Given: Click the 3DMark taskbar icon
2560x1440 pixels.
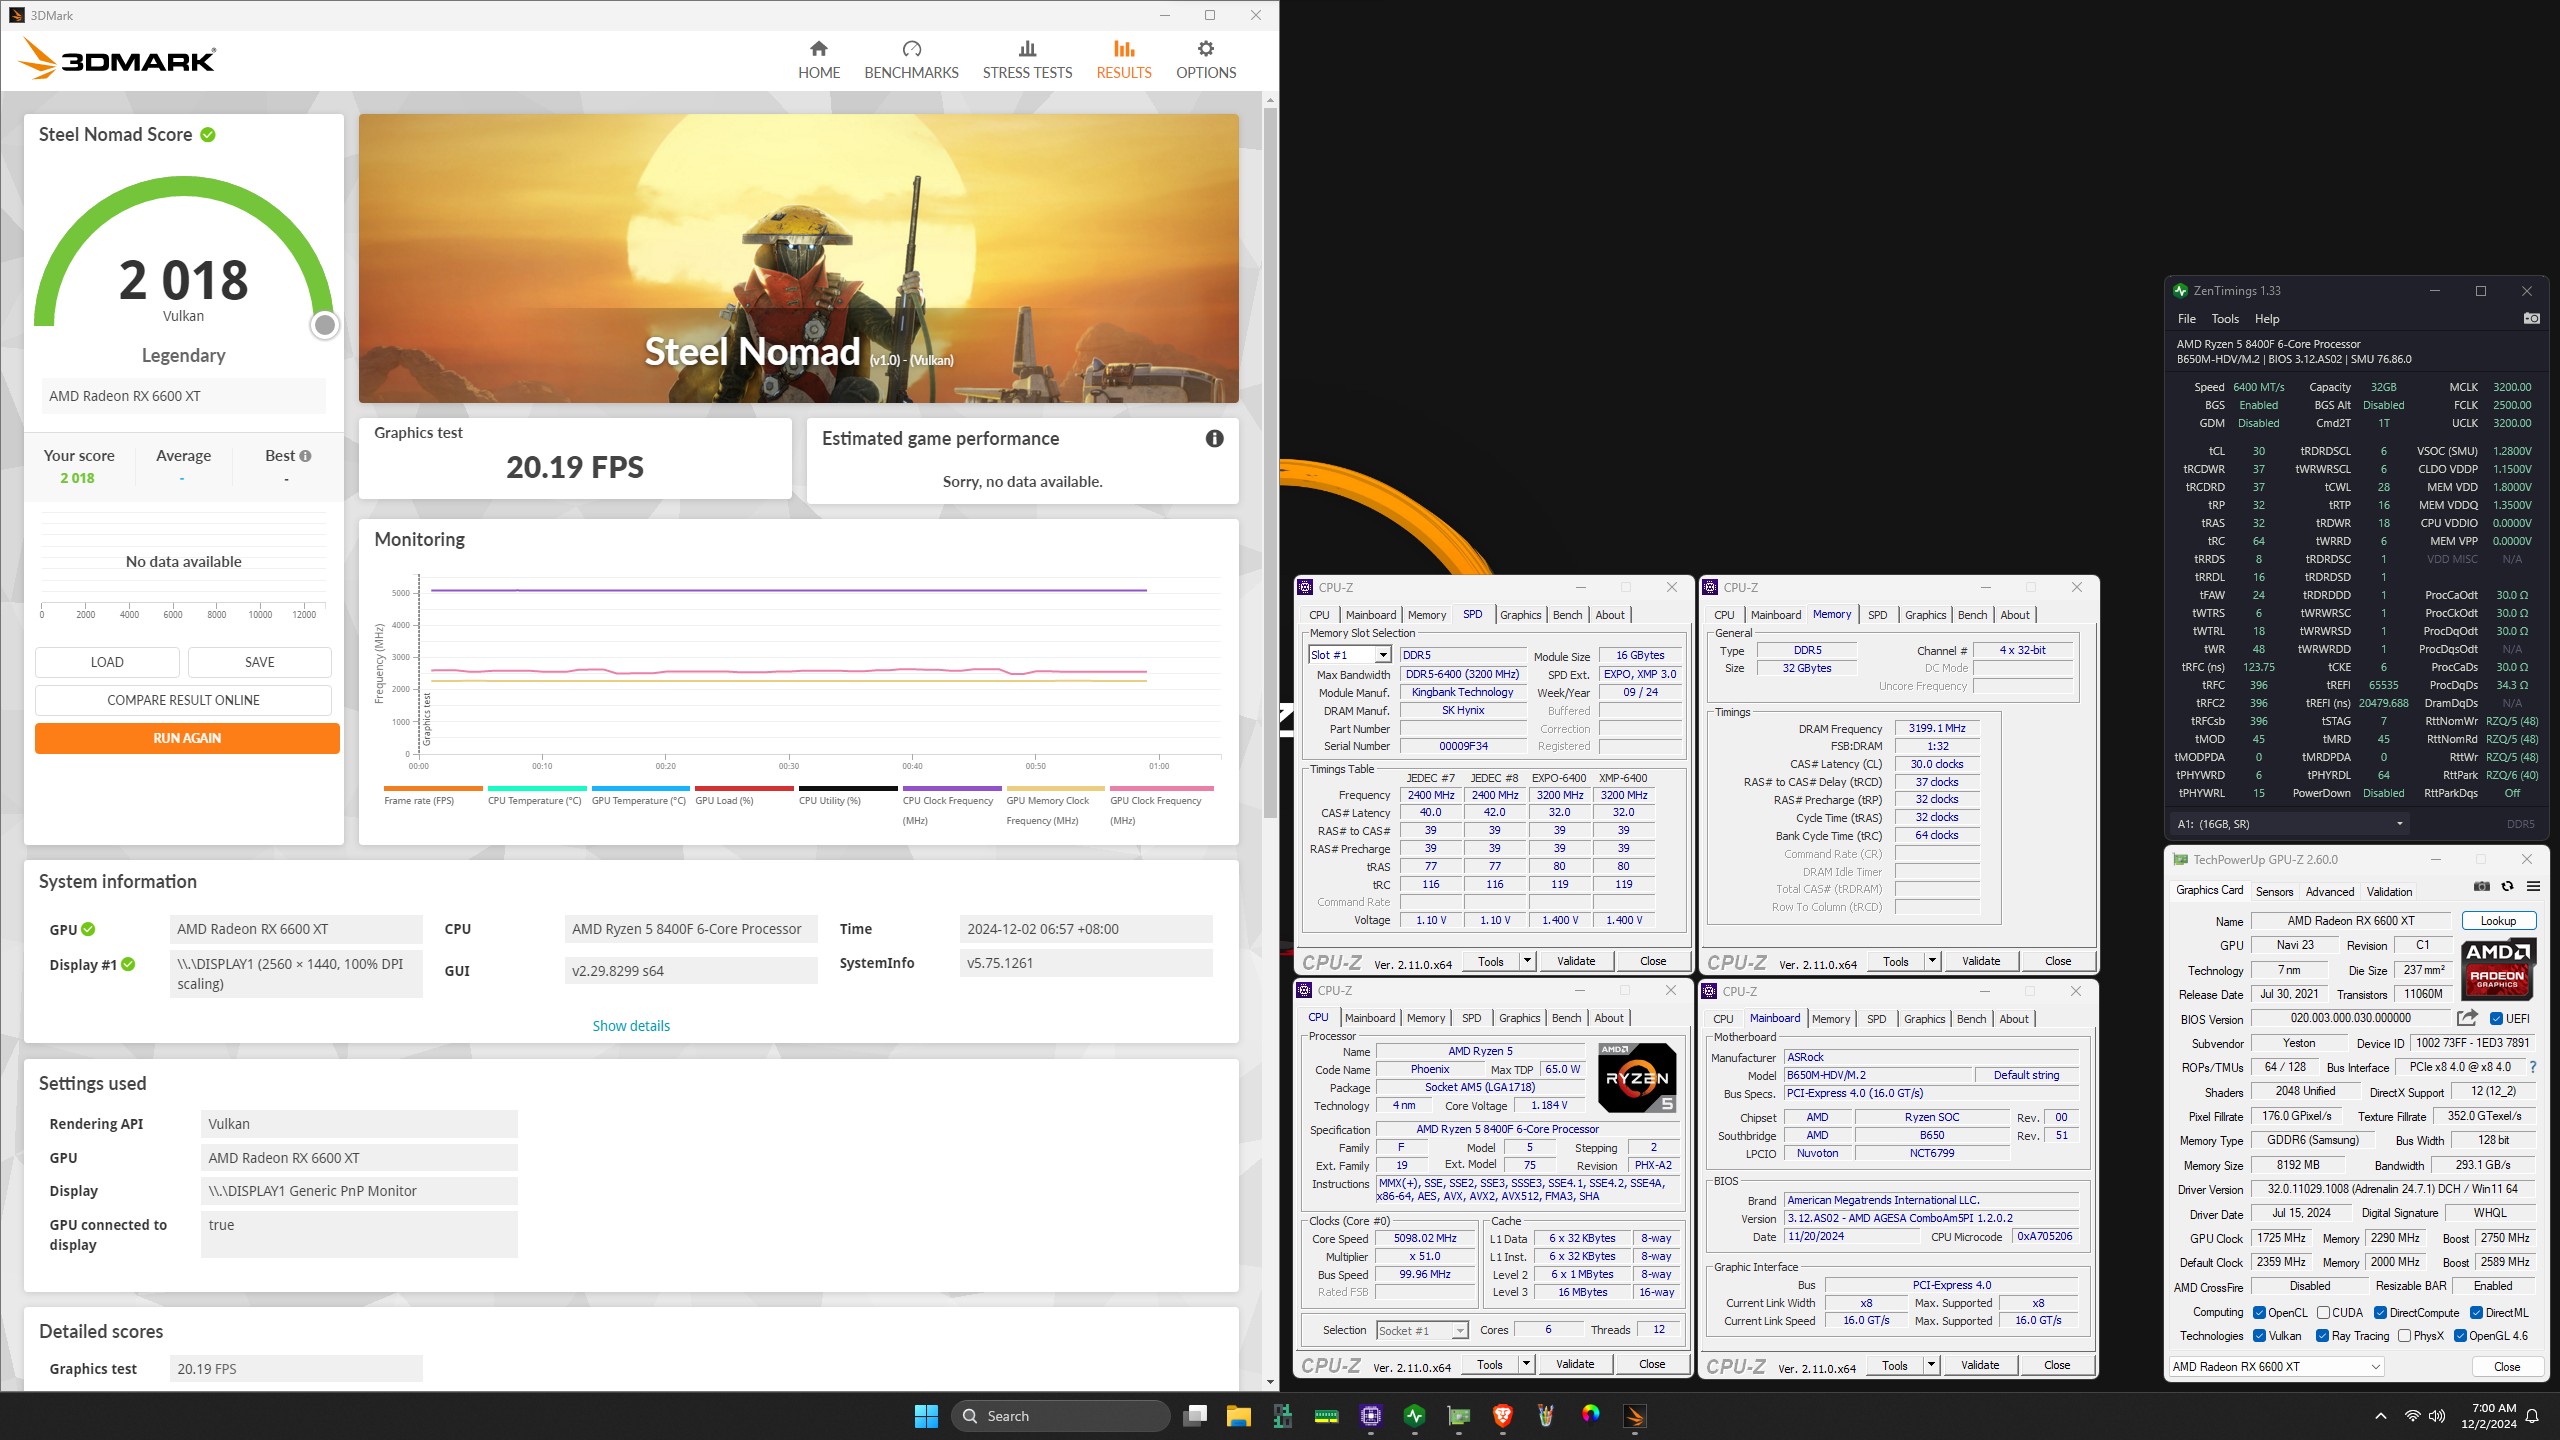Looking at the screenshot, I should click(1634, 1416).
